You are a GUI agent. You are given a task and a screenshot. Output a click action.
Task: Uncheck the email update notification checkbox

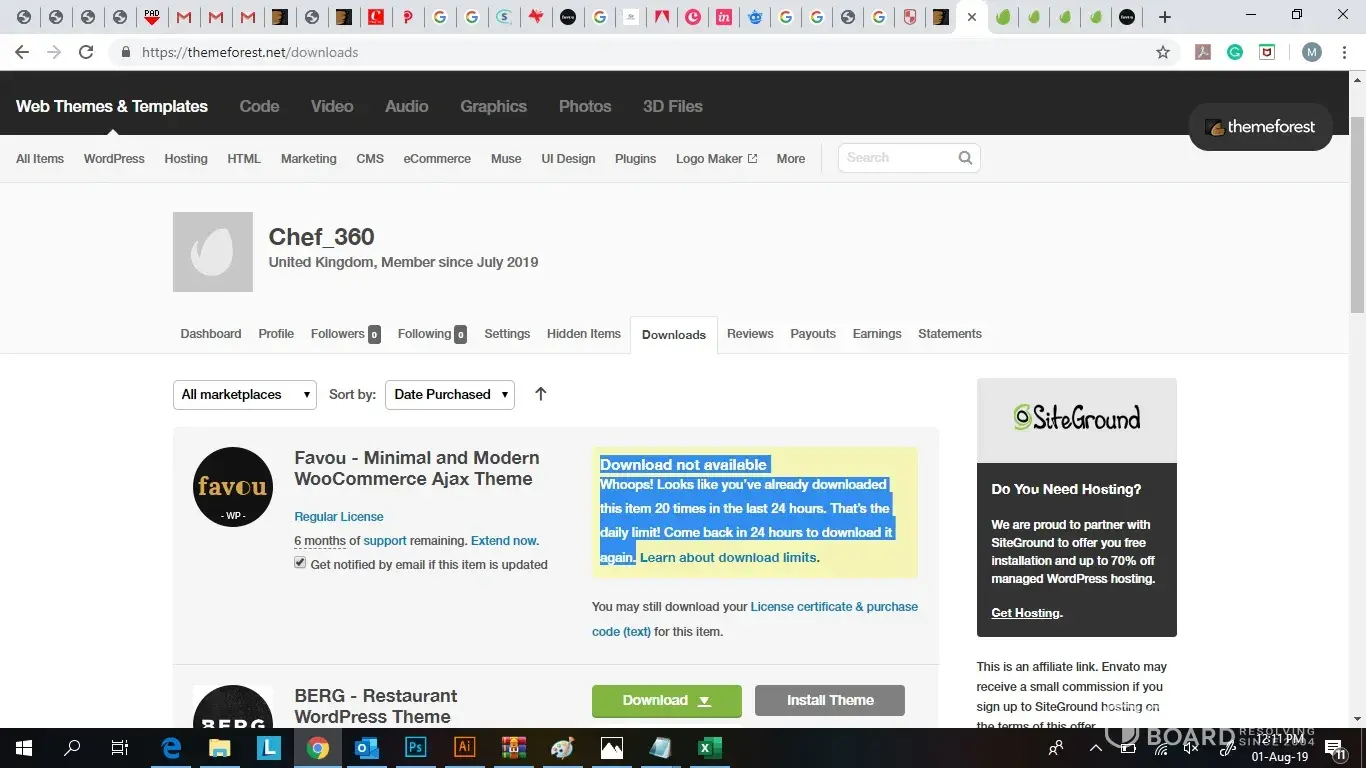pyautogui.click(x=300, y=563)
